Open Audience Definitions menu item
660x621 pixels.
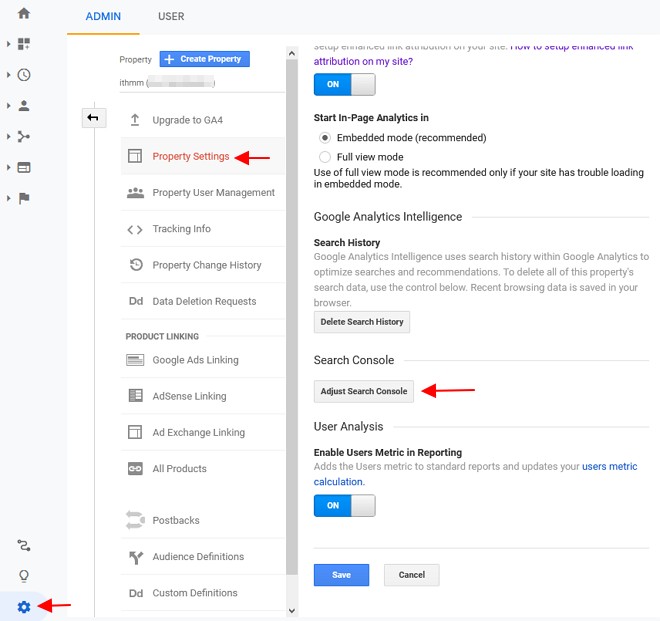click(202, 557)
